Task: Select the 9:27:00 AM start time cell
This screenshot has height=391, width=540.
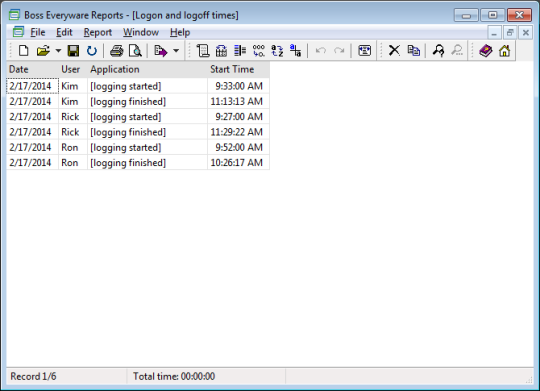Action: (238, 116)
